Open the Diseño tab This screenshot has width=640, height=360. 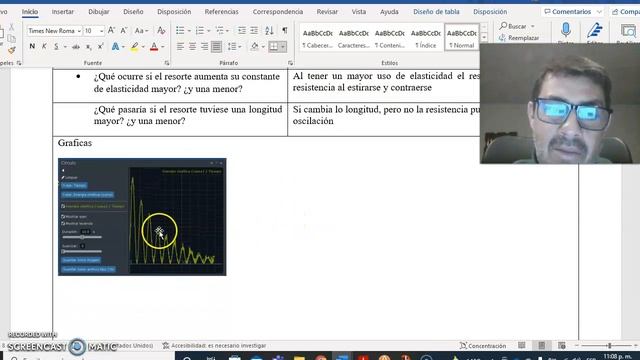133,12
